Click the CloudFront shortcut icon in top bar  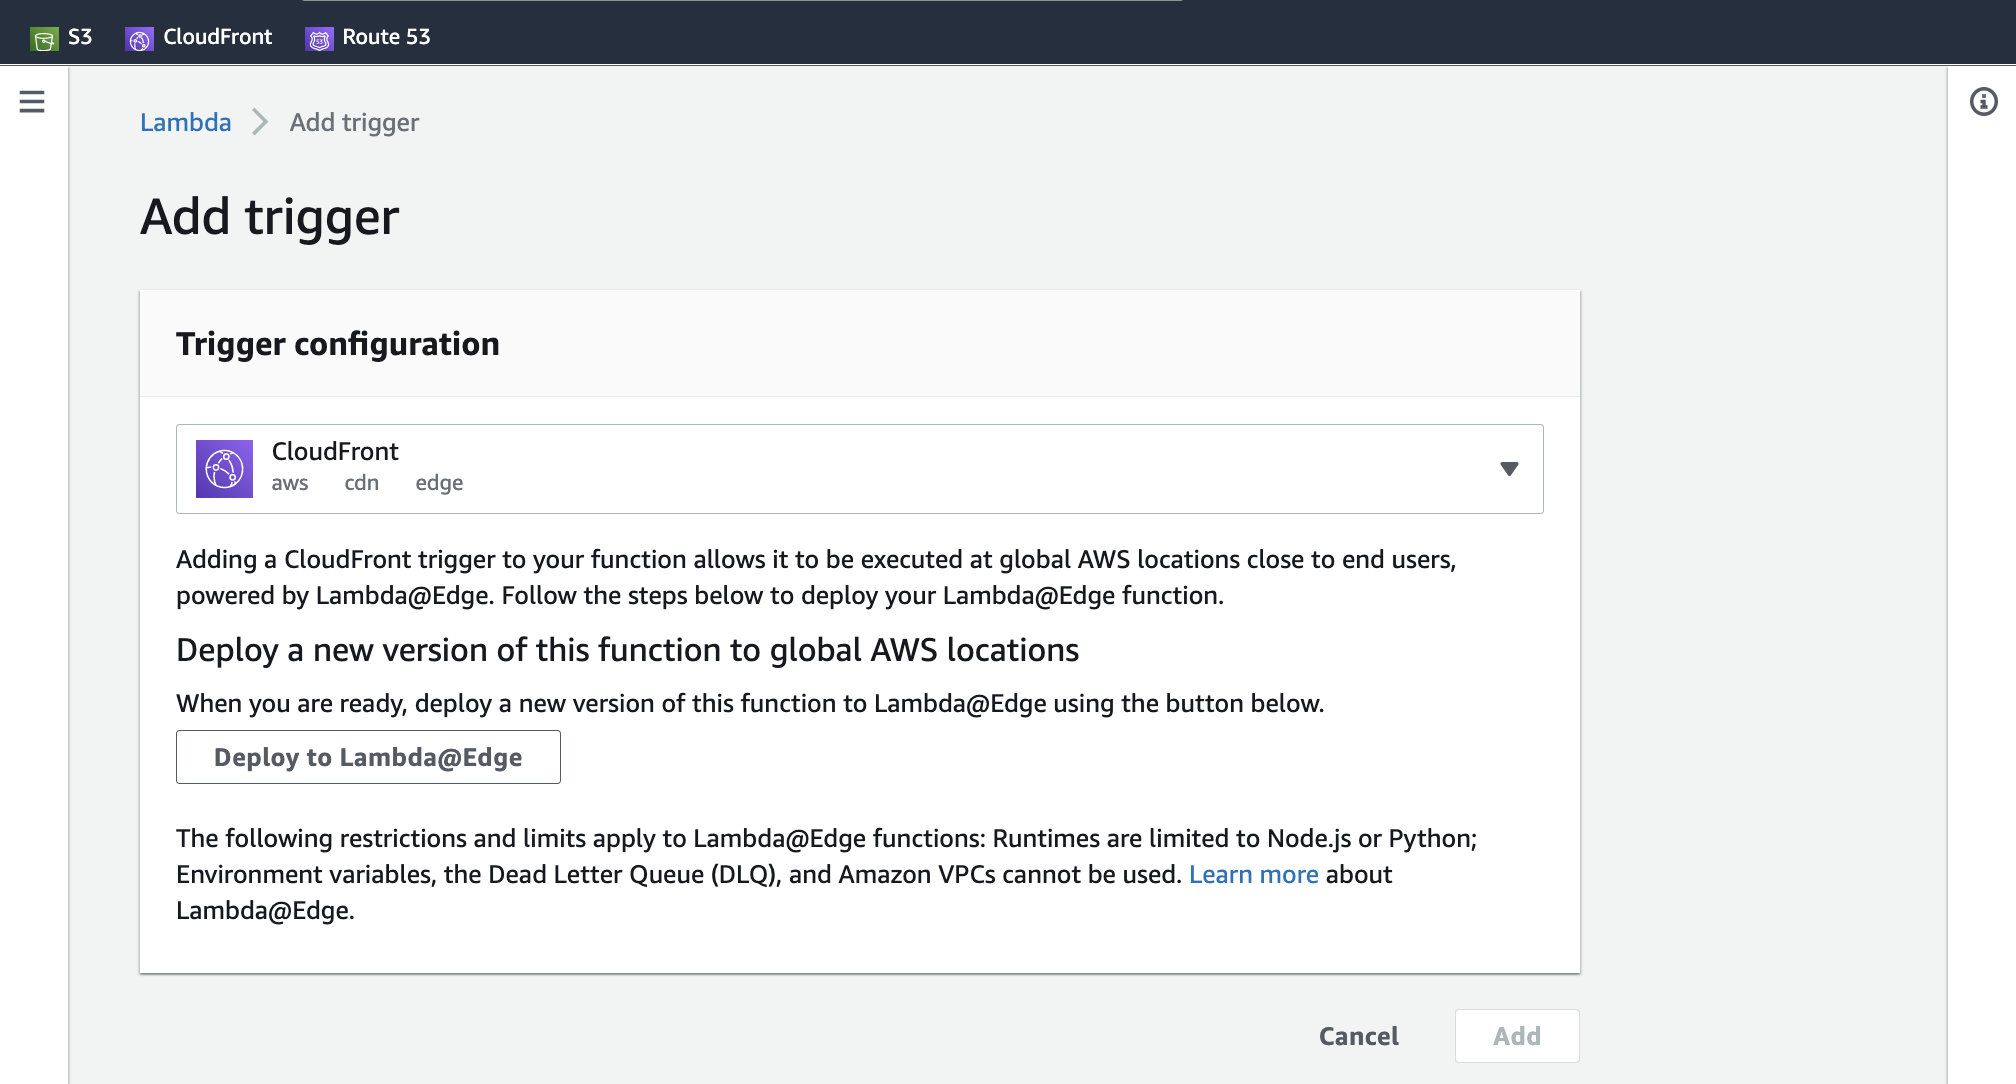tap(139, 39)
